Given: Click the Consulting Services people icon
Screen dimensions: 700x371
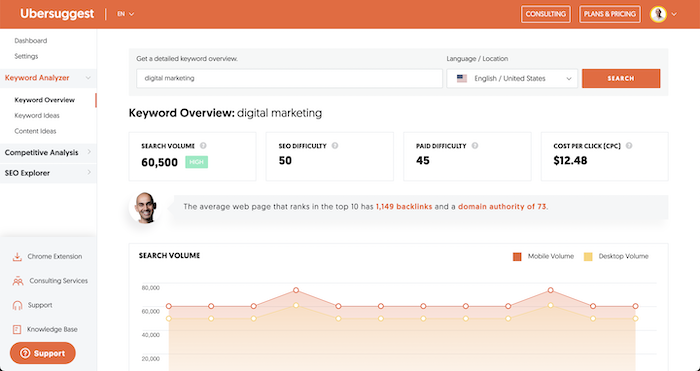Looking at the screenshot, I should pyautogui.click(x=18, y=281).
